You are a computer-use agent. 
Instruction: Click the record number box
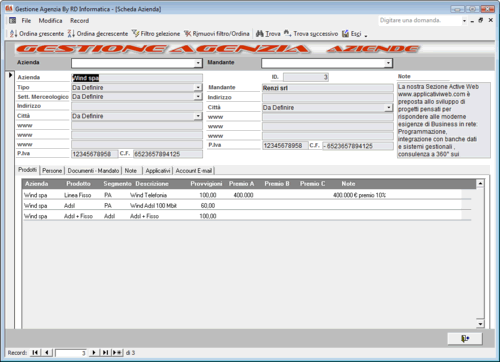click(x=71, y=353)
